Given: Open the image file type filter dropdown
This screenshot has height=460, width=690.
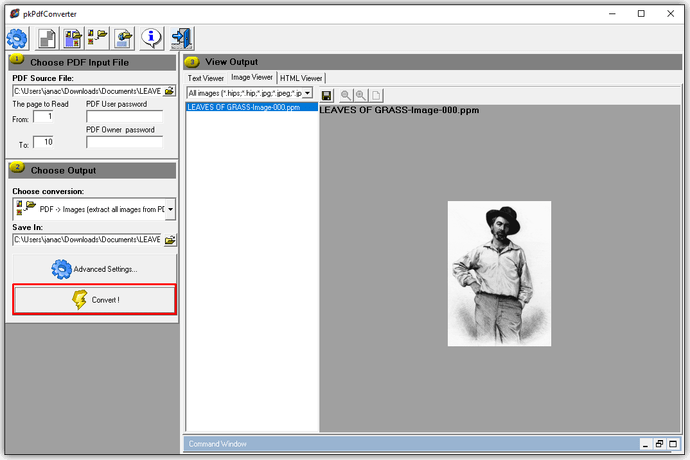Looking at the screenshot, I should pos(308,93).
